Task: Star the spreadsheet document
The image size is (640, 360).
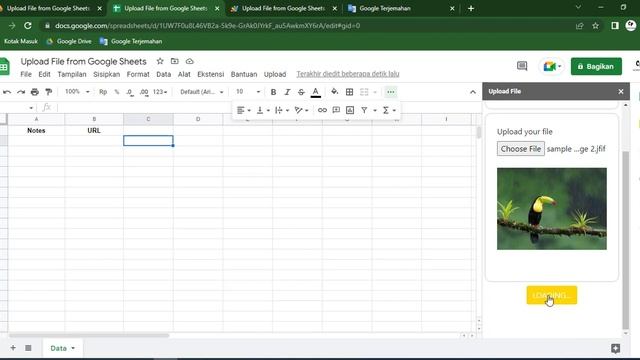Action: [x=160, y=61]
